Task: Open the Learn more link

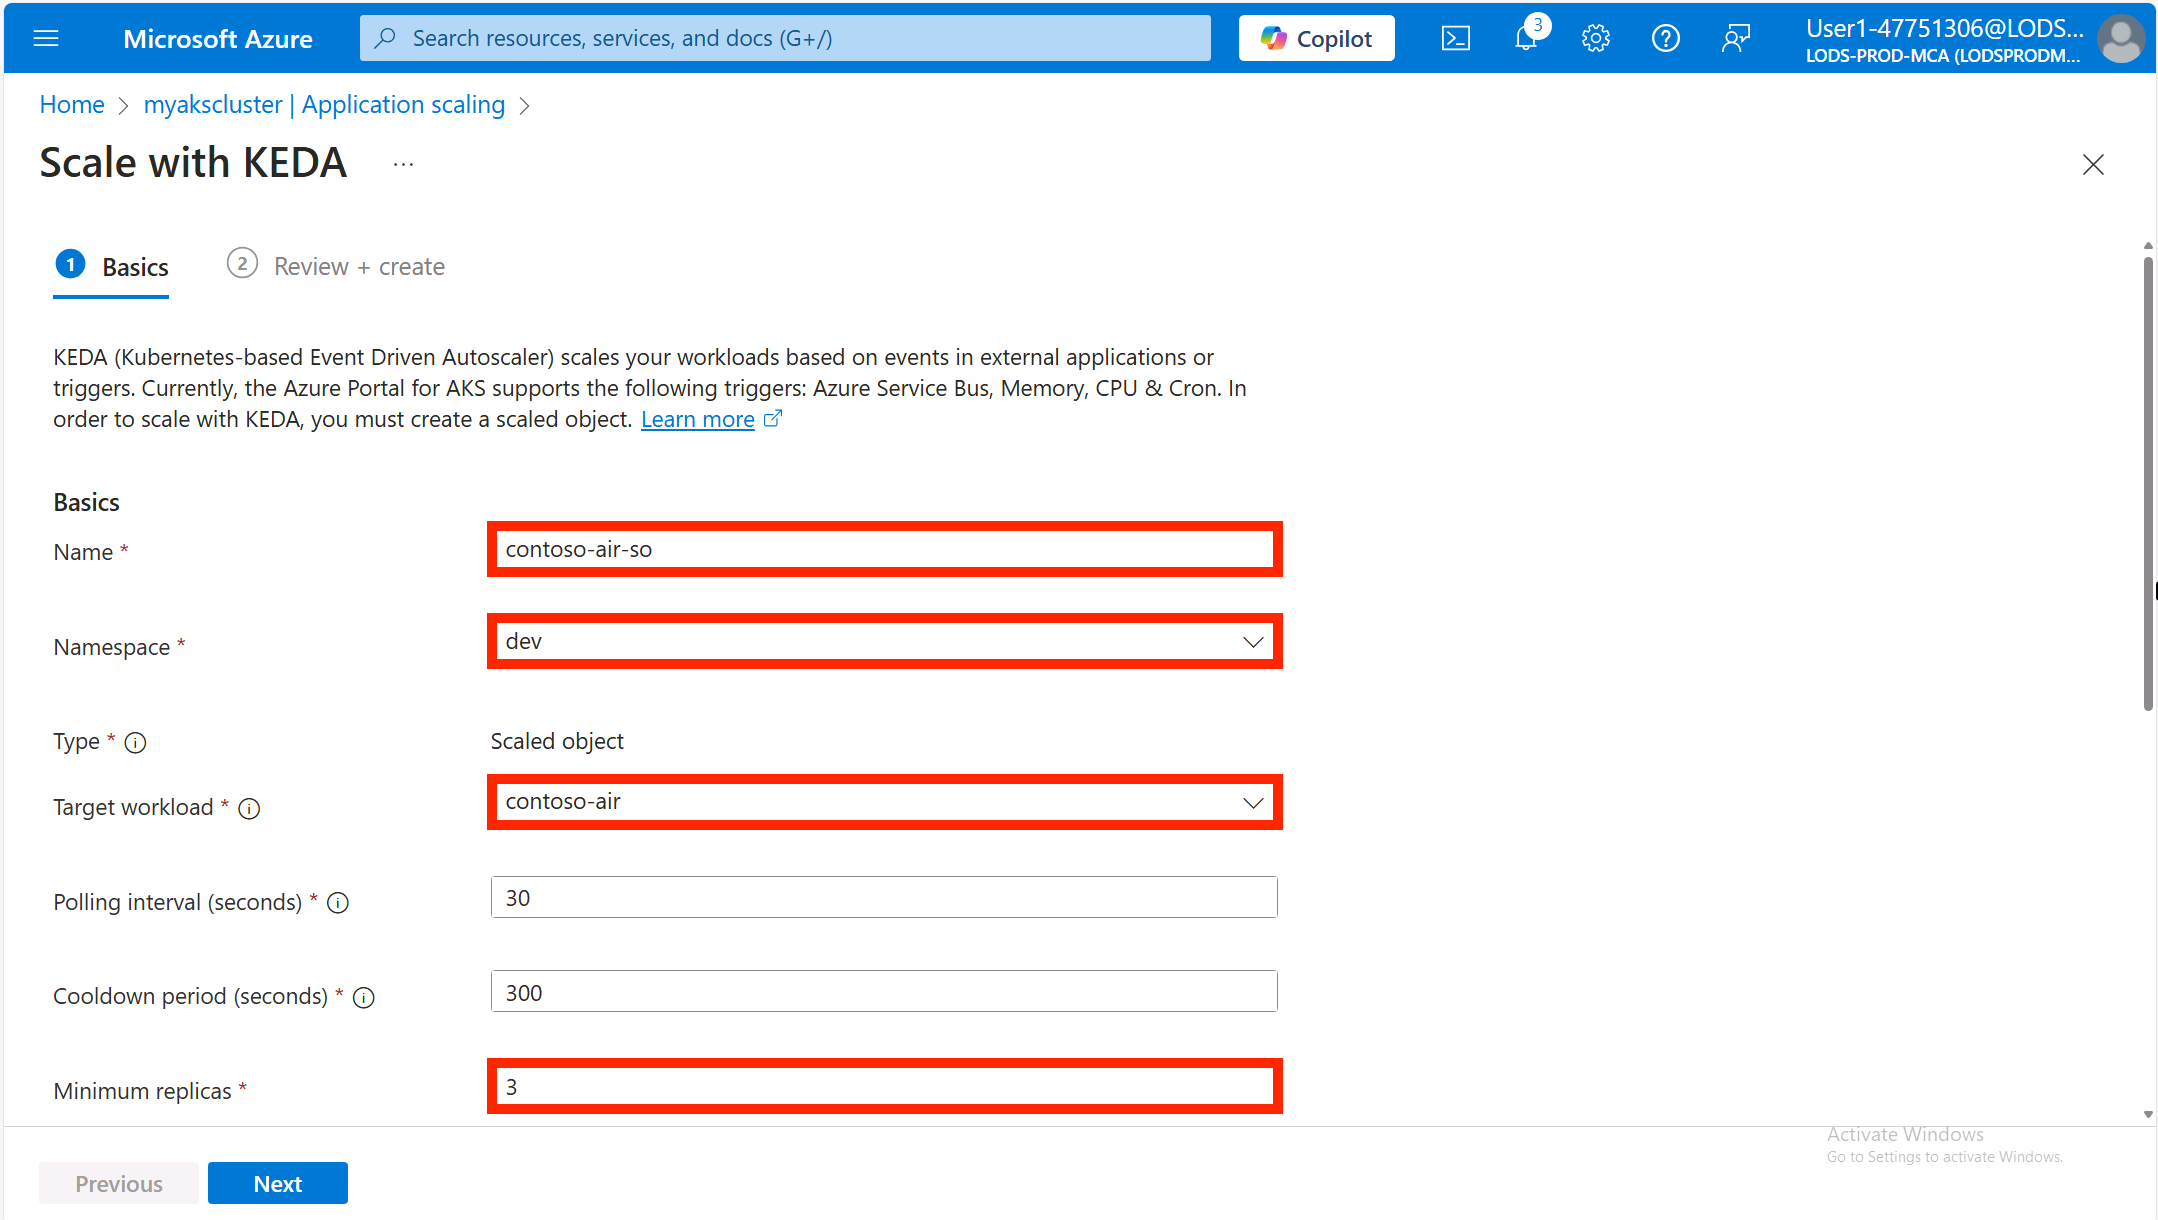Action: [x=697, y=419]
